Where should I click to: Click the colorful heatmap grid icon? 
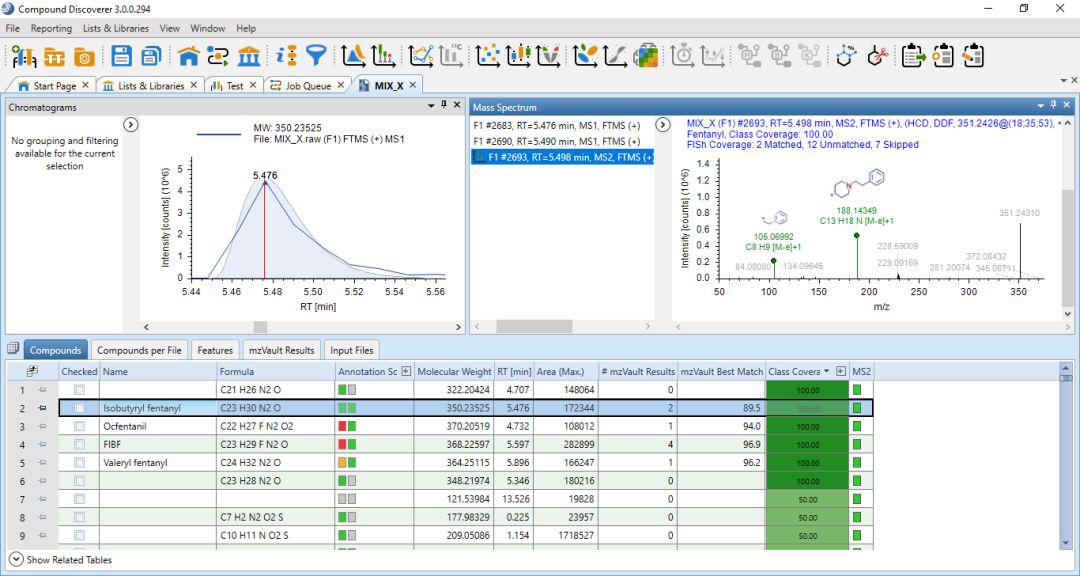point(647,56)
